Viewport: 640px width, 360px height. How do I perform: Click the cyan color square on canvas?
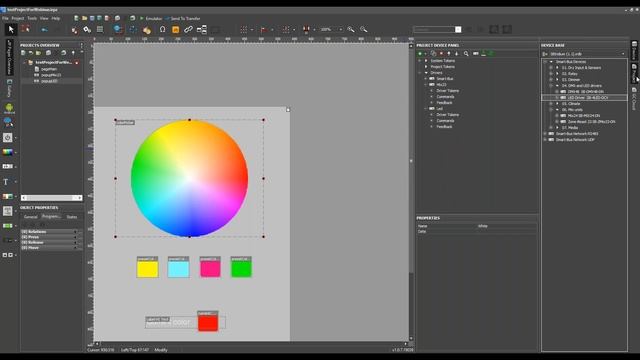(x=179, y=268)
